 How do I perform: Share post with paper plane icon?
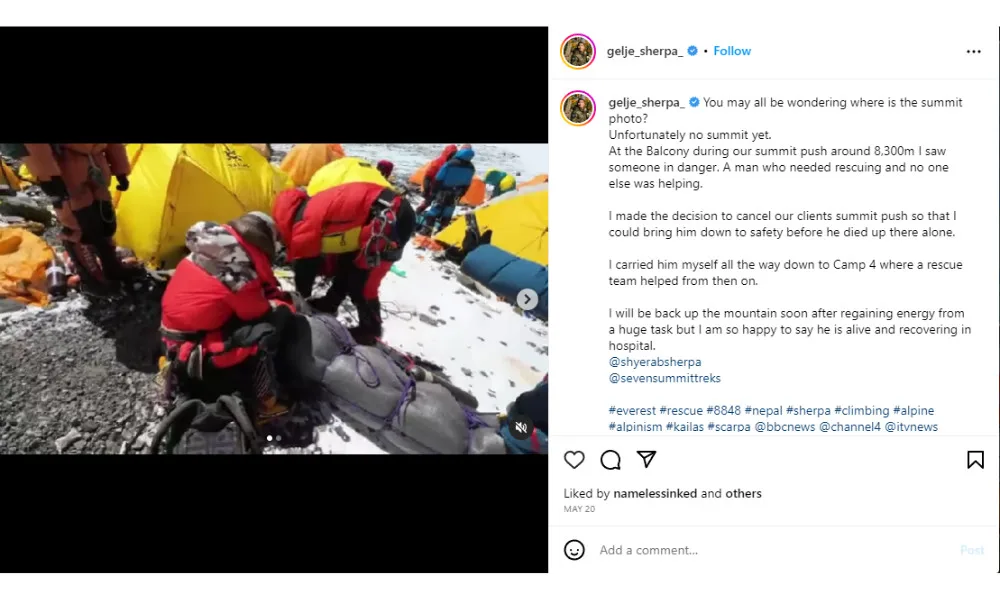pyautogui.click(x=646, y=459)
